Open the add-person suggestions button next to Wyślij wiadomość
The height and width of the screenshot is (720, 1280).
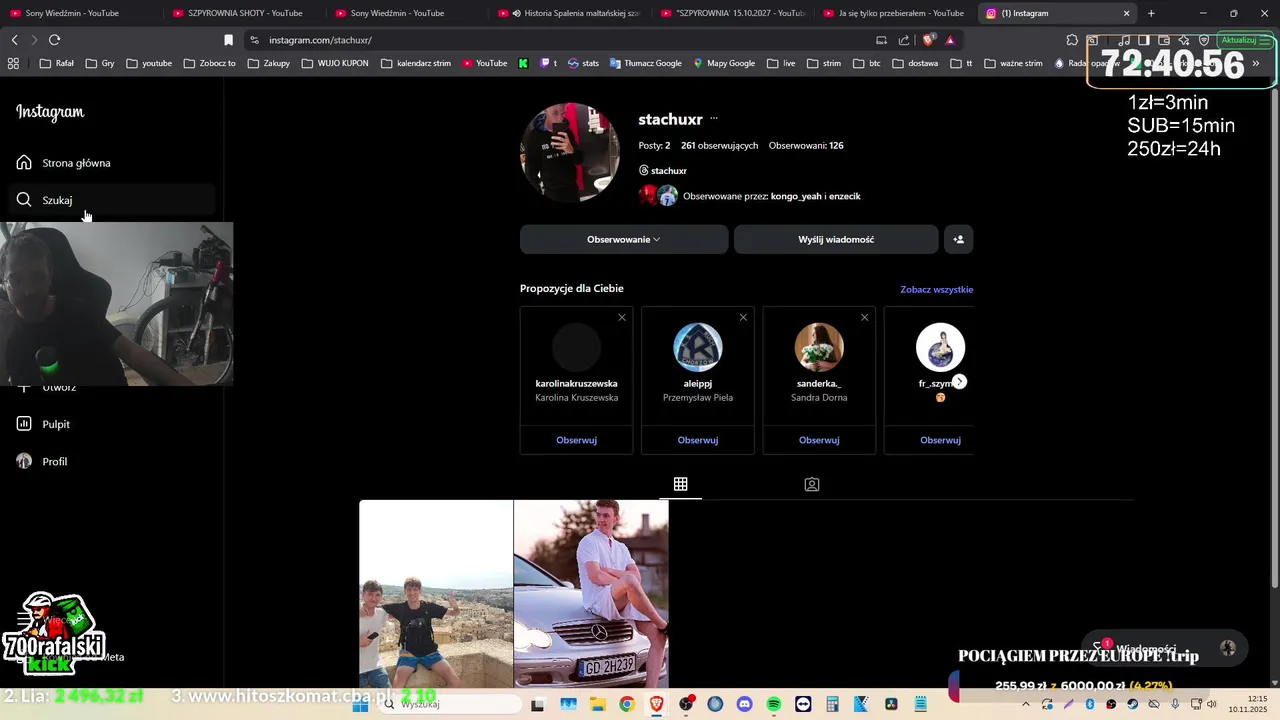coord(958,239)
